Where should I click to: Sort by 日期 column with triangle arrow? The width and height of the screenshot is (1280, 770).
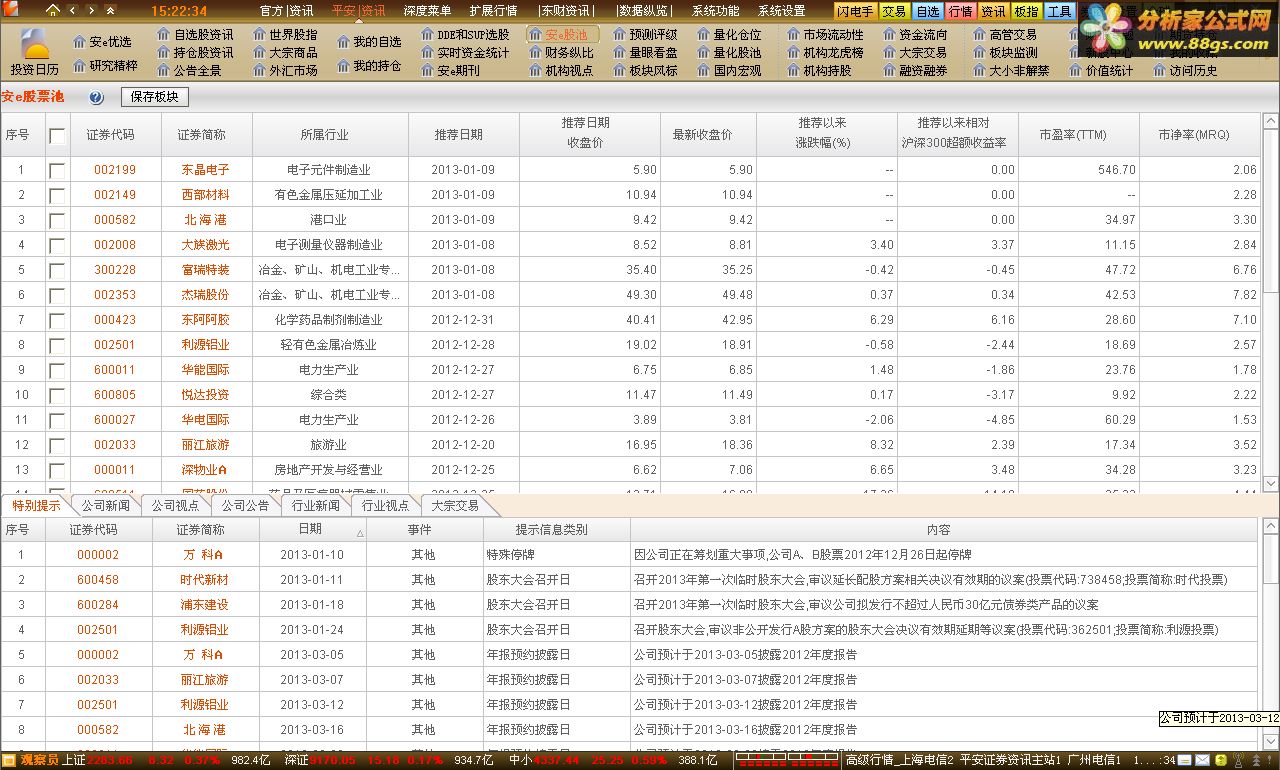pos(313,530)
